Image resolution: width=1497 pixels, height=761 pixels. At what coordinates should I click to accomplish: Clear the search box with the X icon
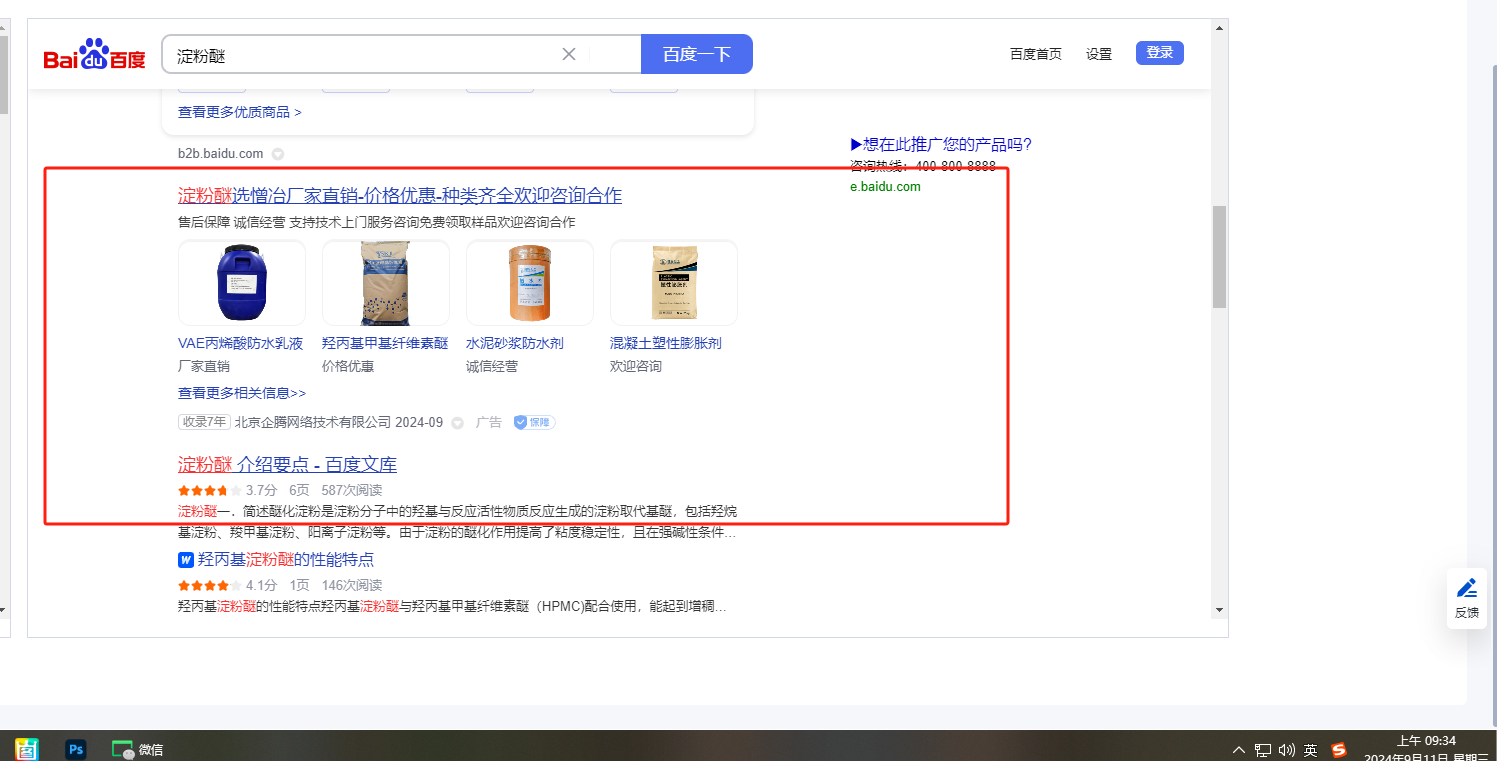pos(569,54)
